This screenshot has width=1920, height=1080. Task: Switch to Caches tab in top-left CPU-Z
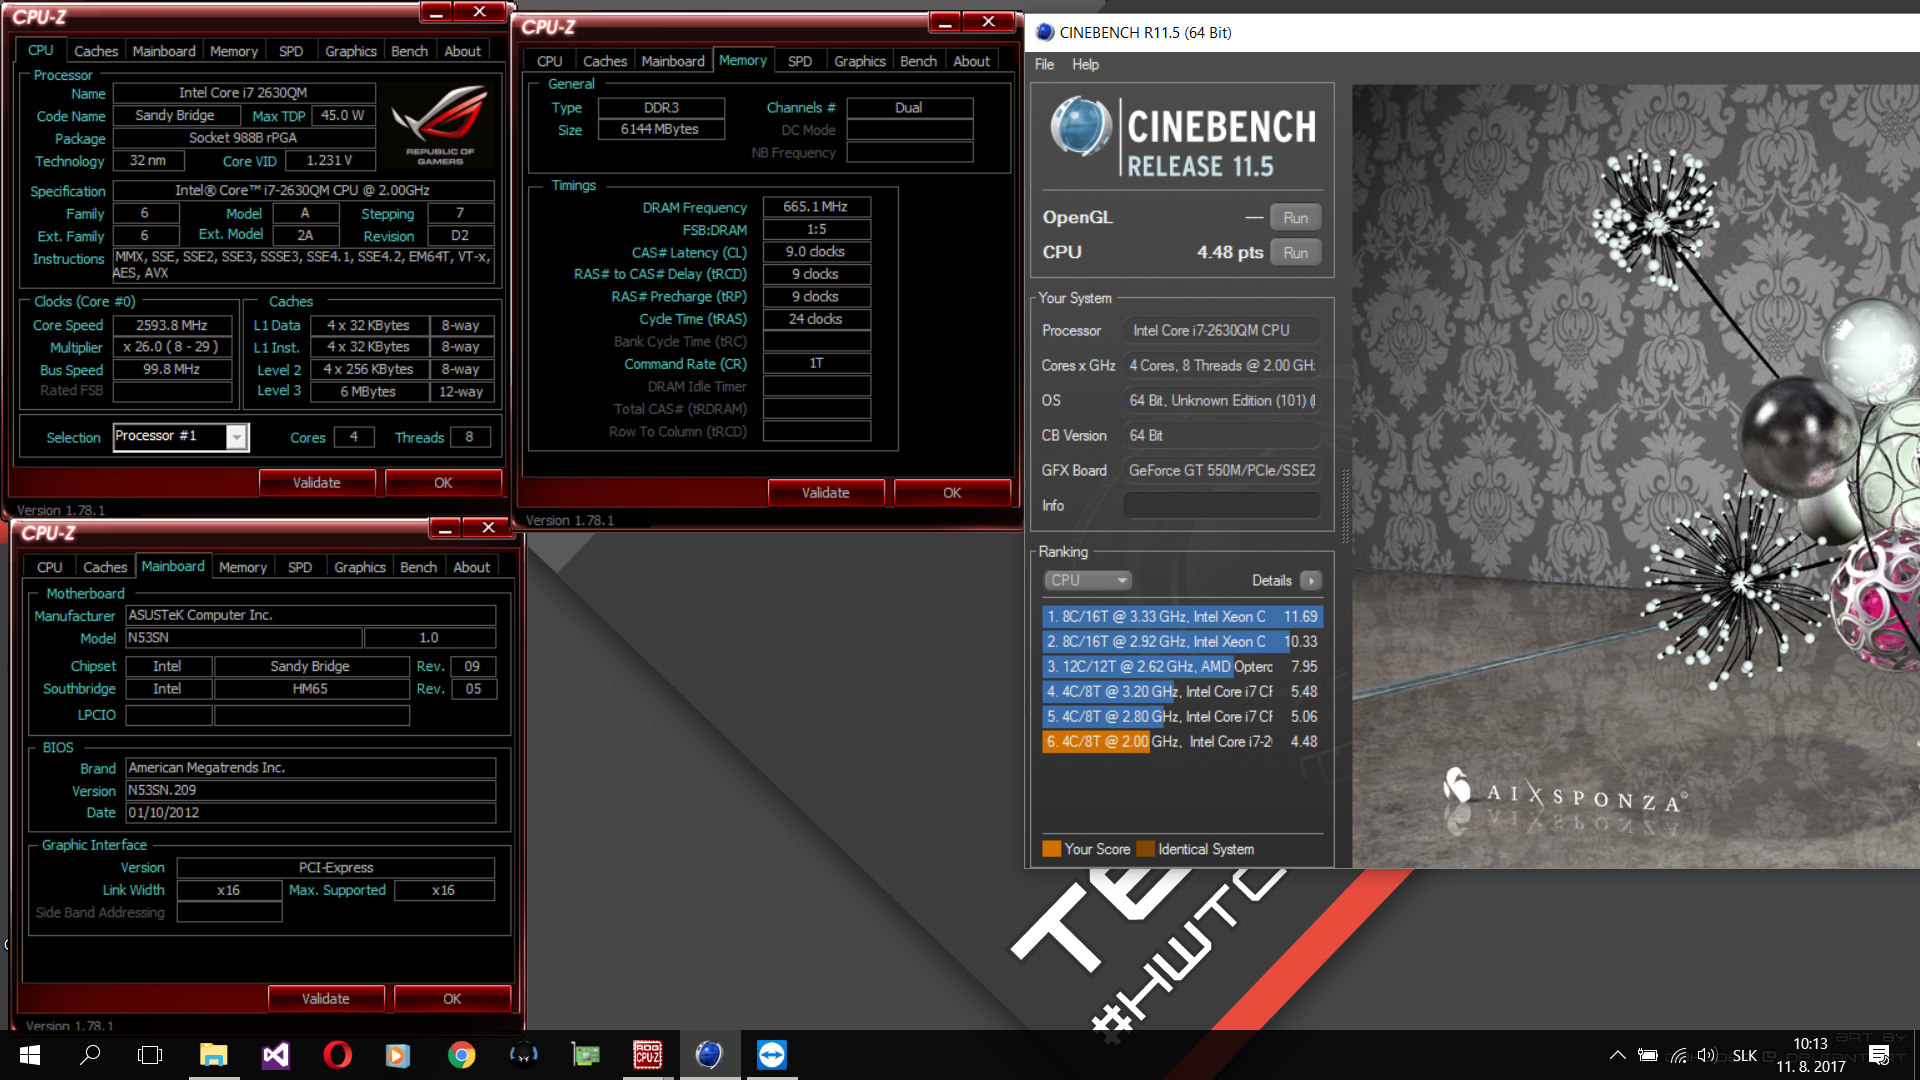96,51
